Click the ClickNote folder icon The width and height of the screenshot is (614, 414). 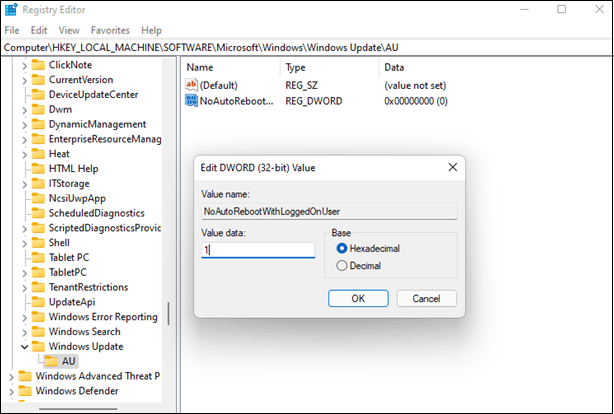(x=38, y=65)
